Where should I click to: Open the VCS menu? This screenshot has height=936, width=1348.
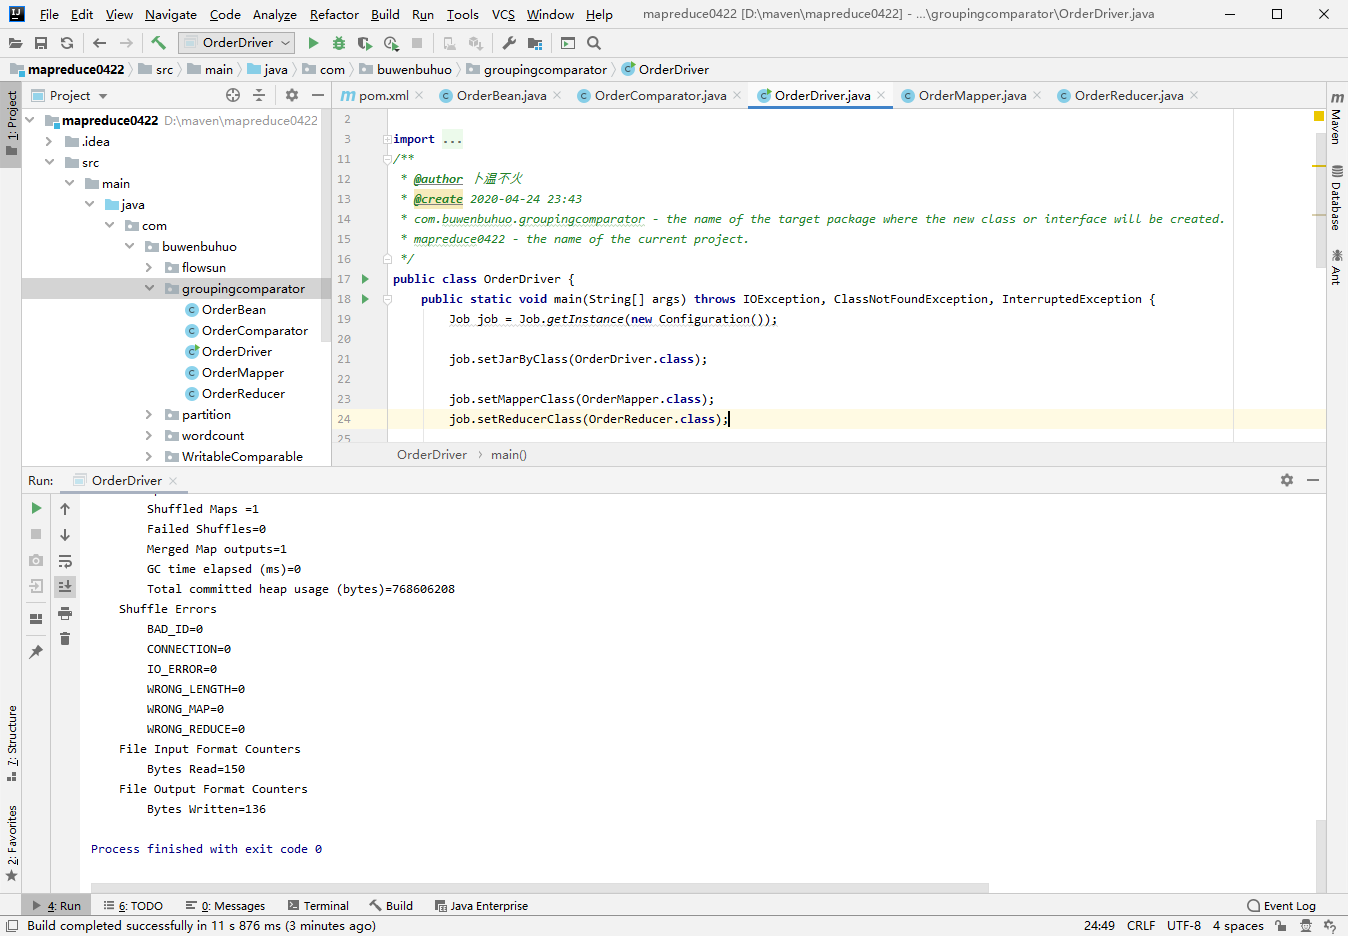(x=503, y=14)
